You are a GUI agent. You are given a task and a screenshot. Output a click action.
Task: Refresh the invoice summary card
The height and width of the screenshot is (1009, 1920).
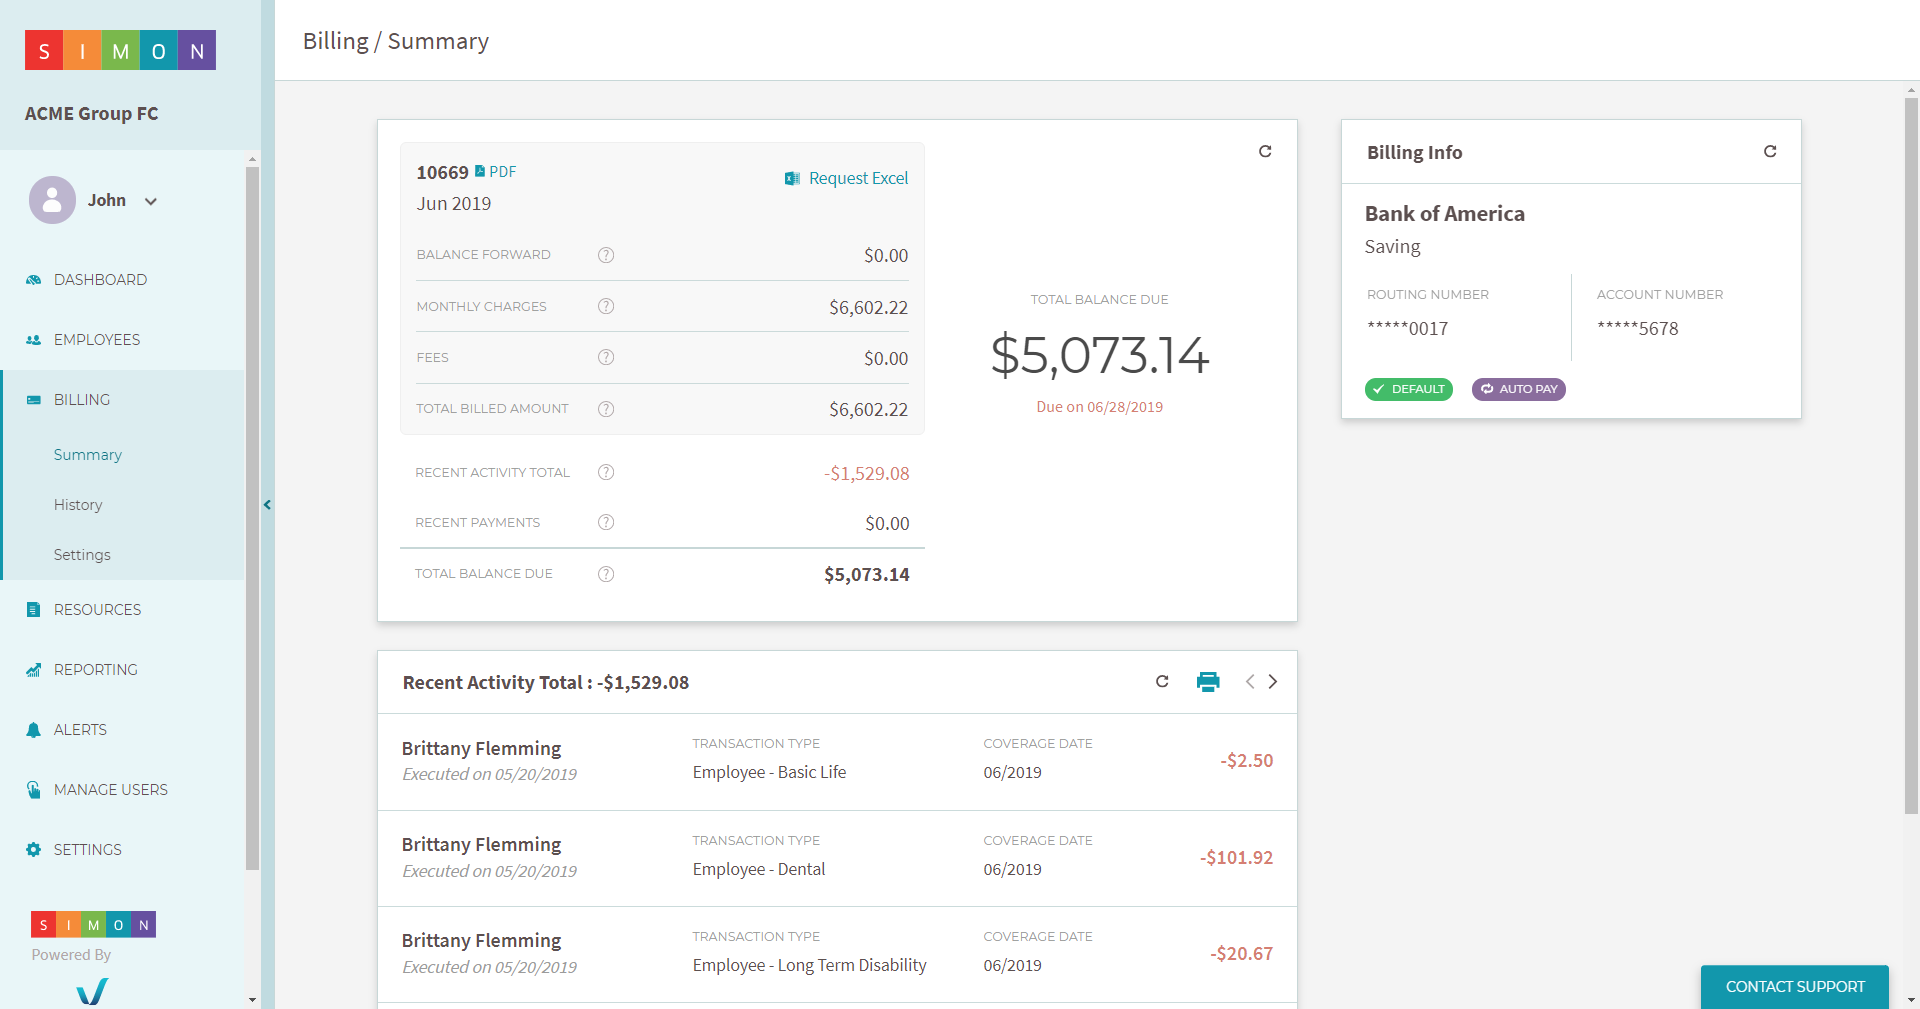(x=1265, y=151)
